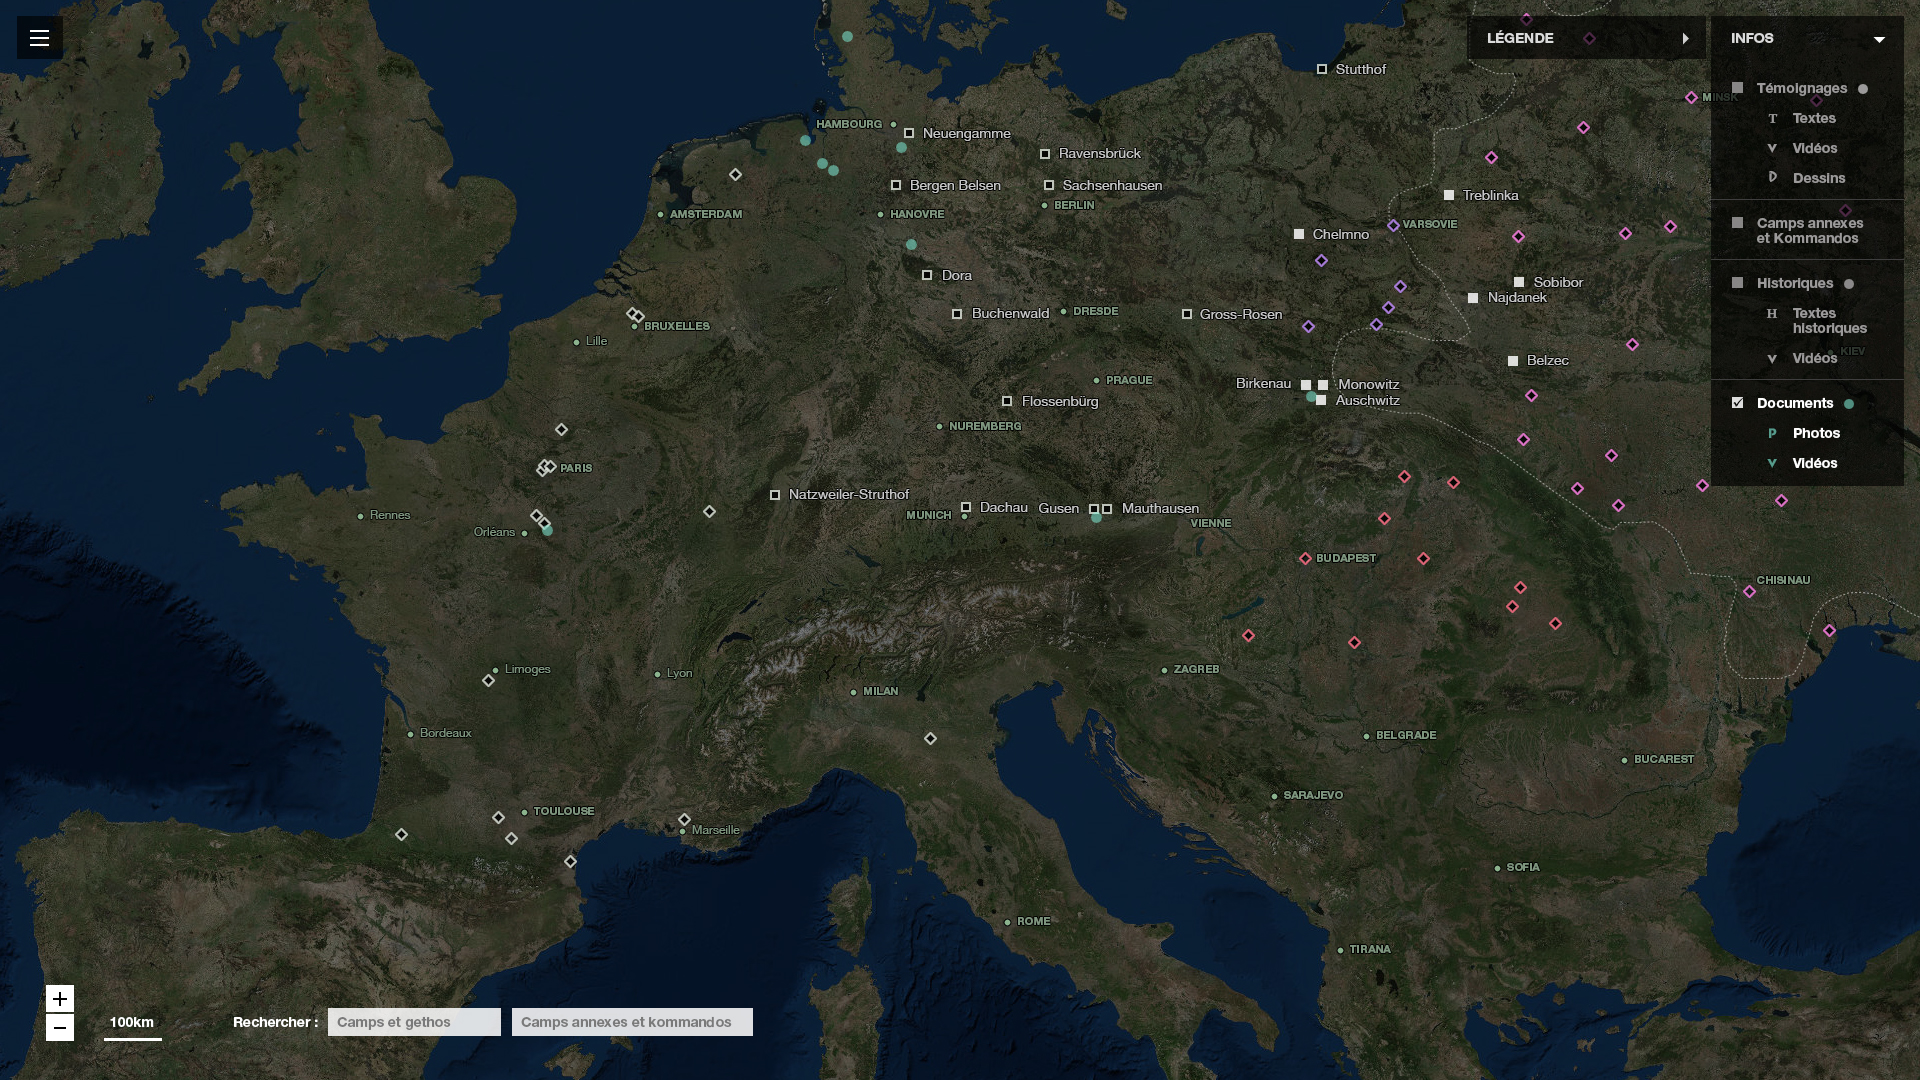Select the Flossenbürg camp marker
Viewport: 1920px width, 1080px height.
1007,401
